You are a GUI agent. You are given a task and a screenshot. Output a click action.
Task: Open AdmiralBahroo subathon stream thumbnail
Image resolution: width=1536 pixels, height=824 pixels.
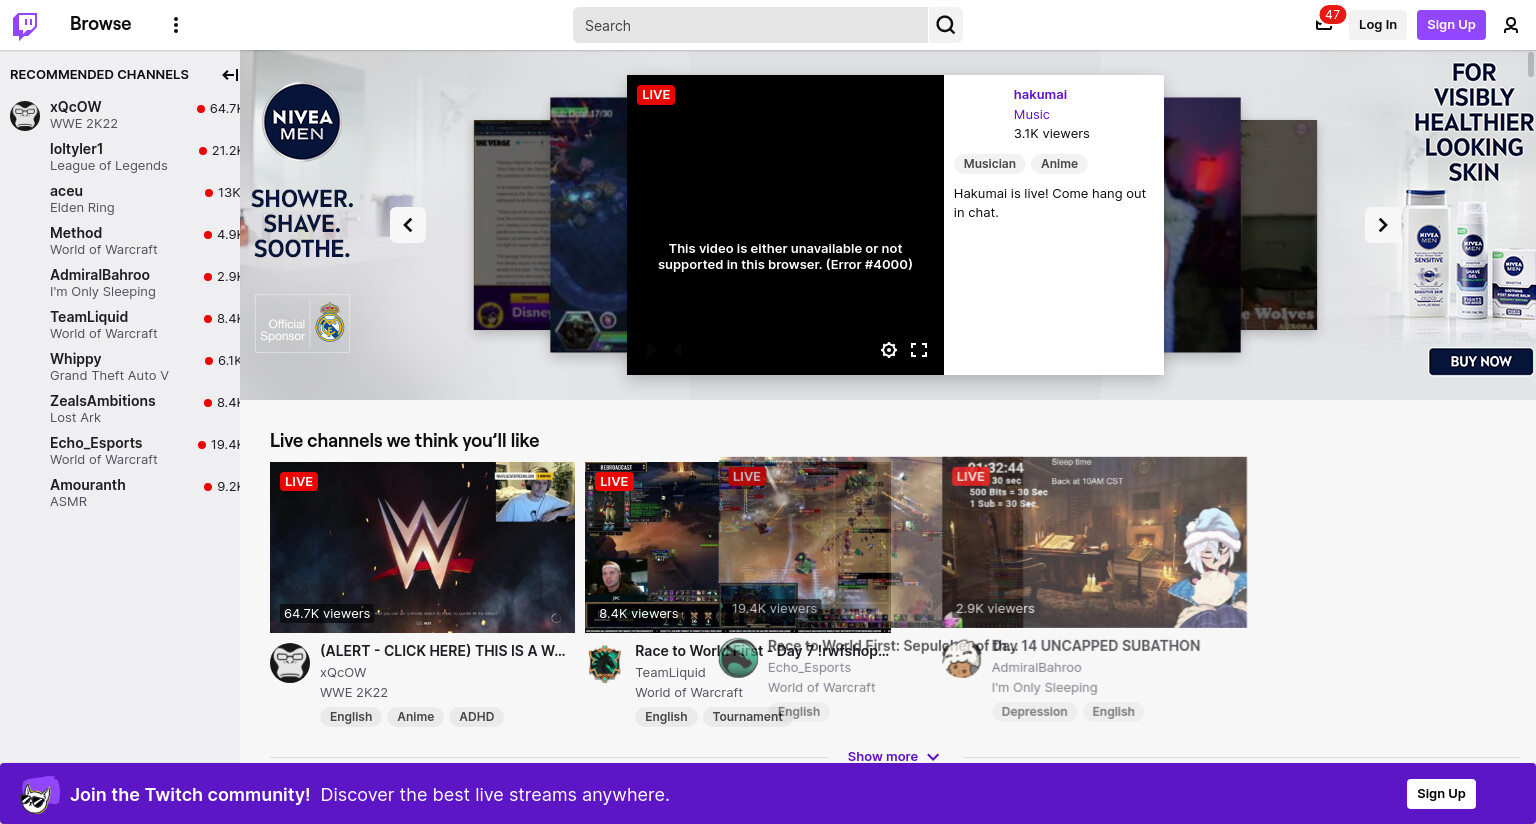tap(1094, 542)
